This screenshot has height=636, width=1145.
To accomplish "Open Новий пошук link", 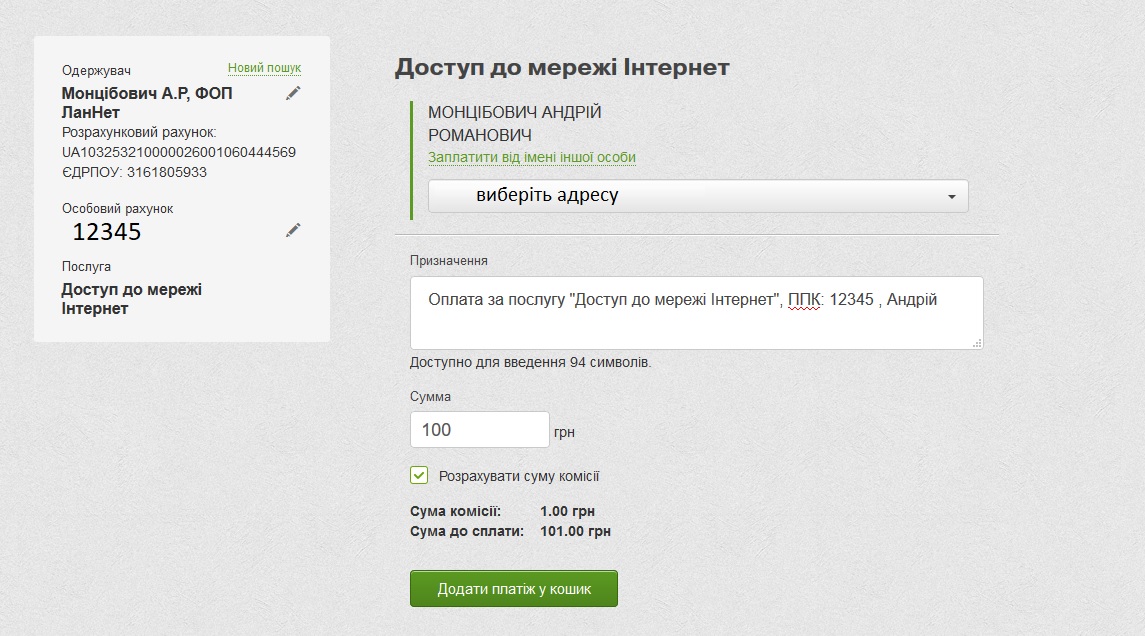I will point(264,68).
